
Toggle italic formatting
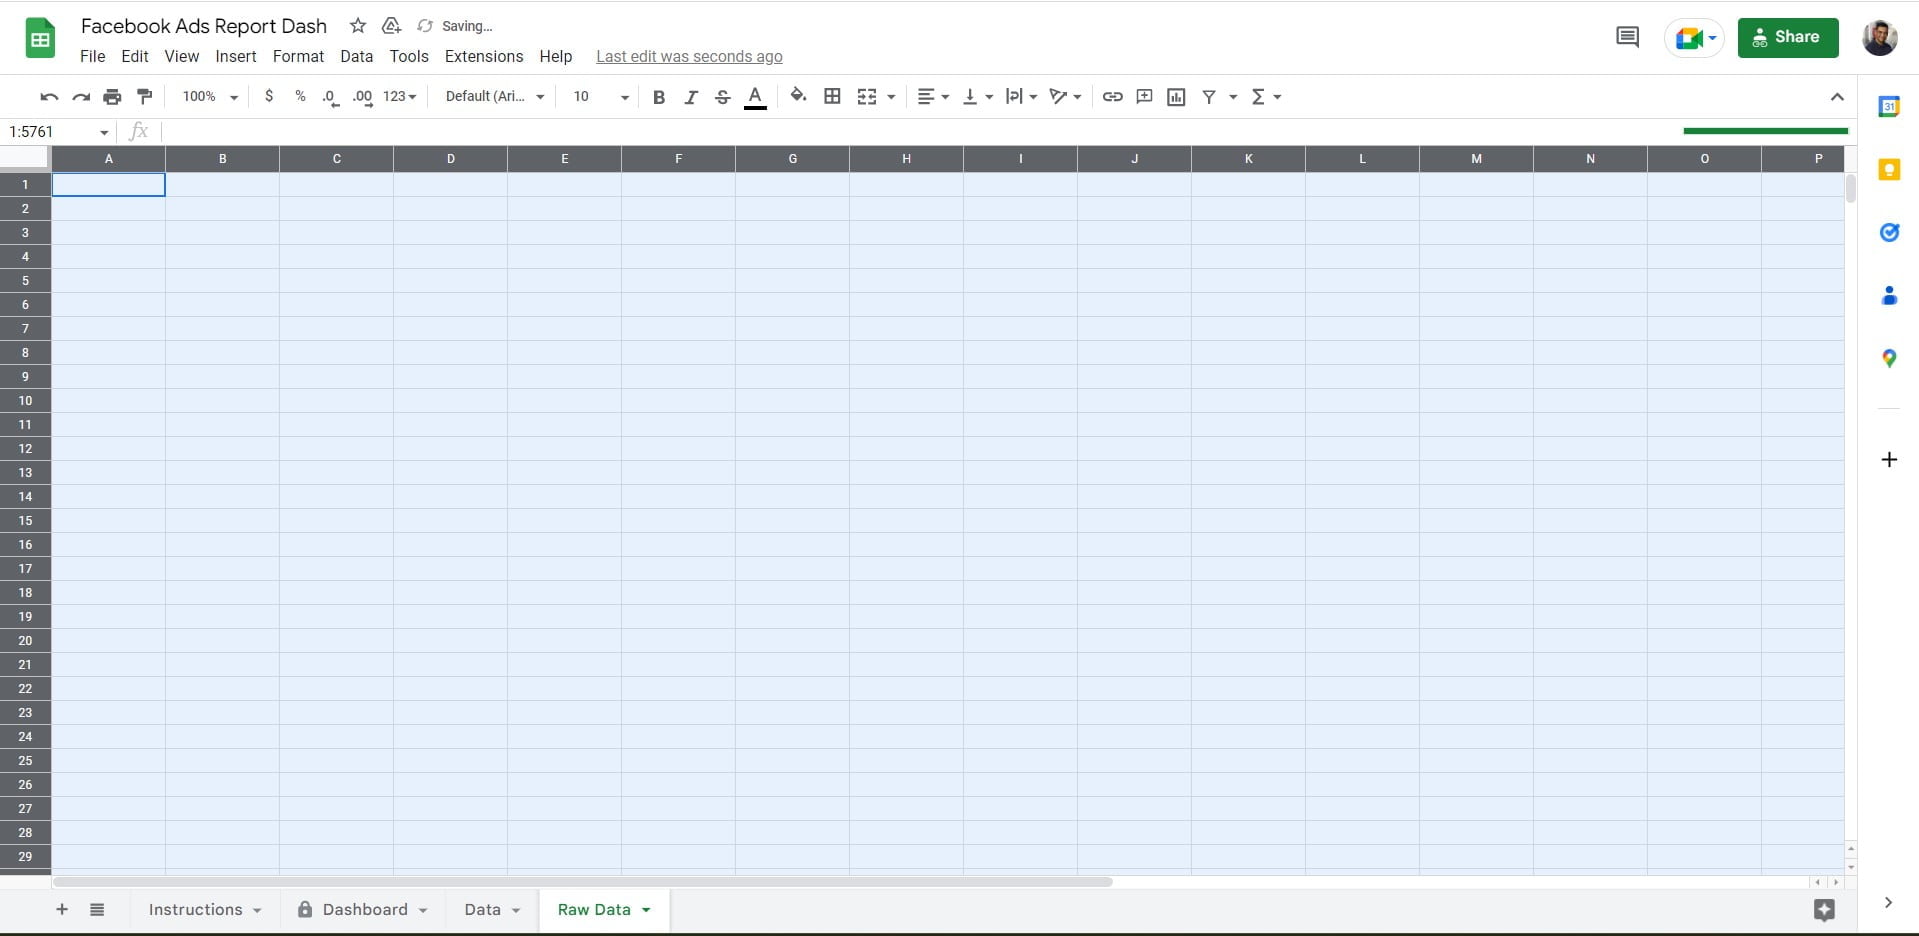click(x=691, y=97)
